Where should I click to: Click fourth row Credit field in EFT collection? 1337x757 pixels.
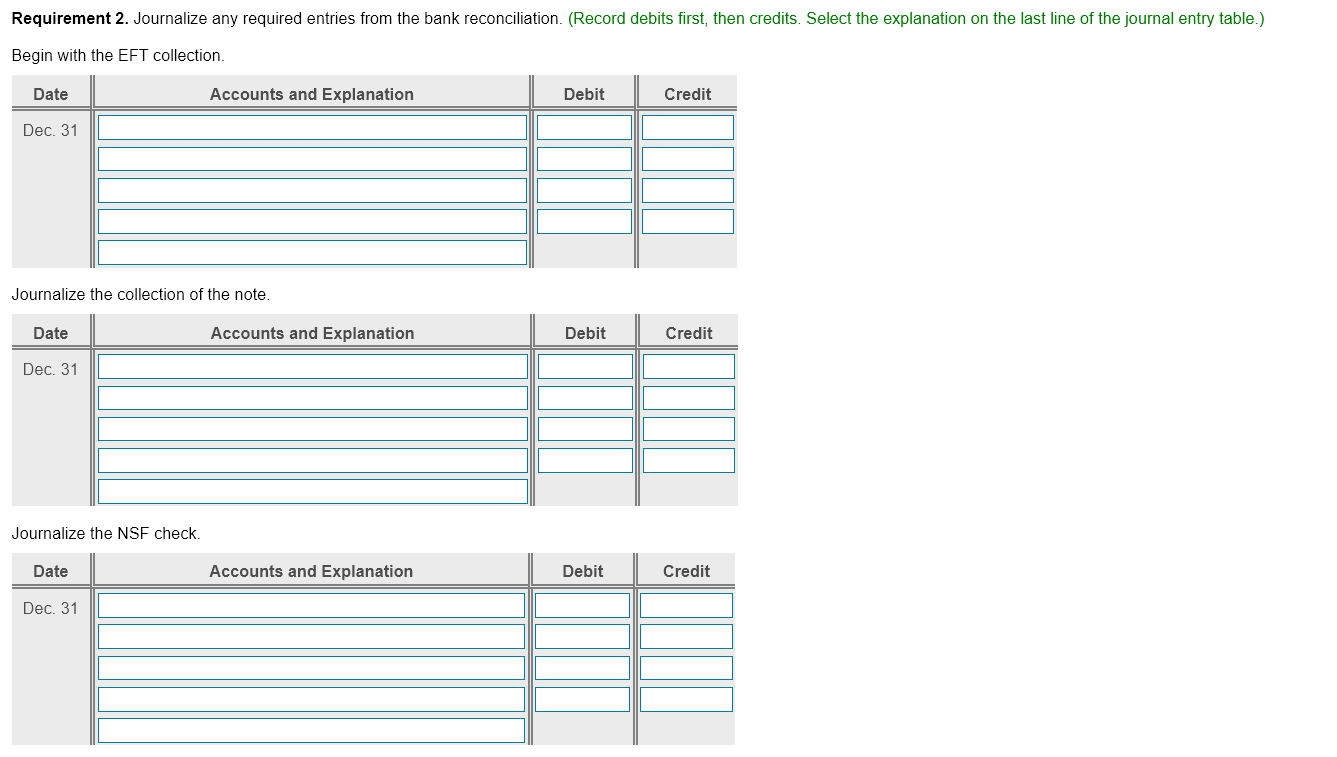(688, 221)
